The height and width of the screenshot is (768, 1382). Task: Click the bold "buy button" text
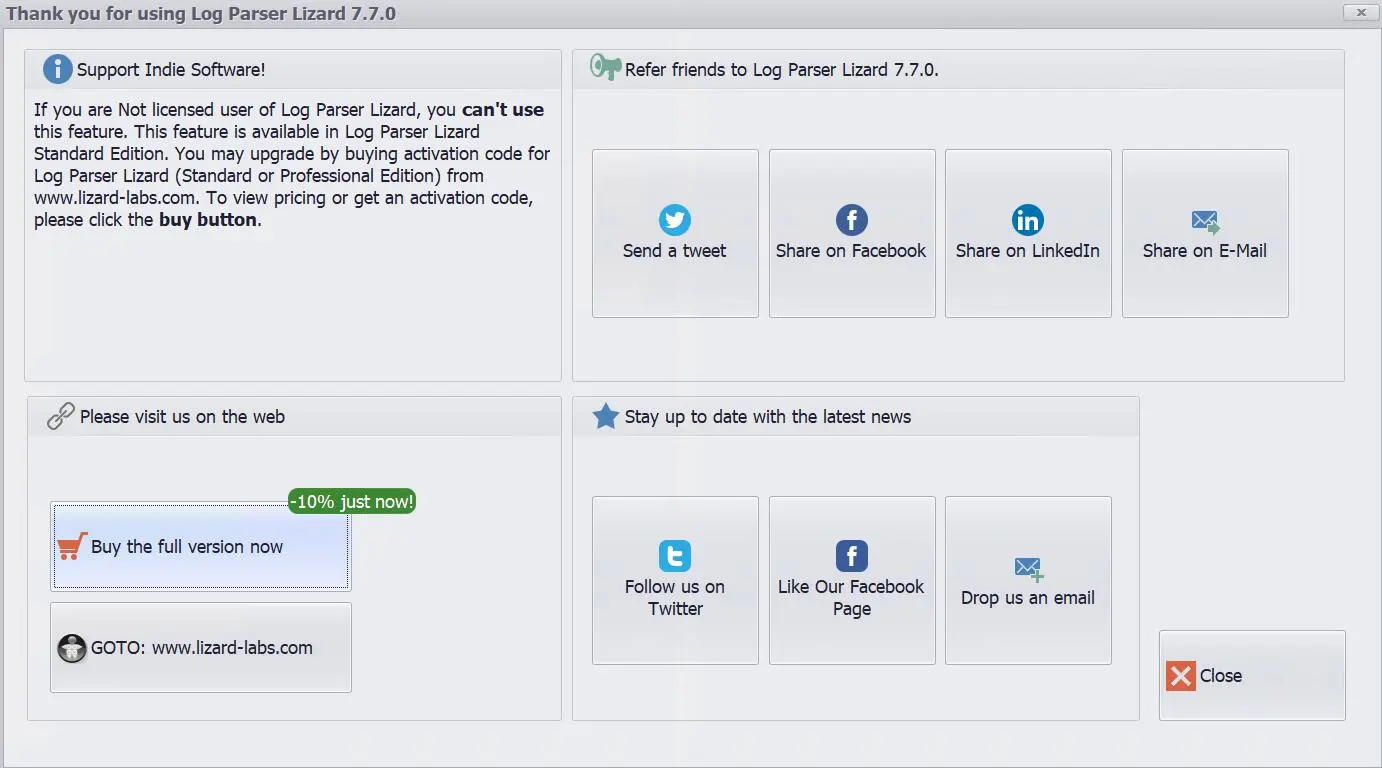208,220
